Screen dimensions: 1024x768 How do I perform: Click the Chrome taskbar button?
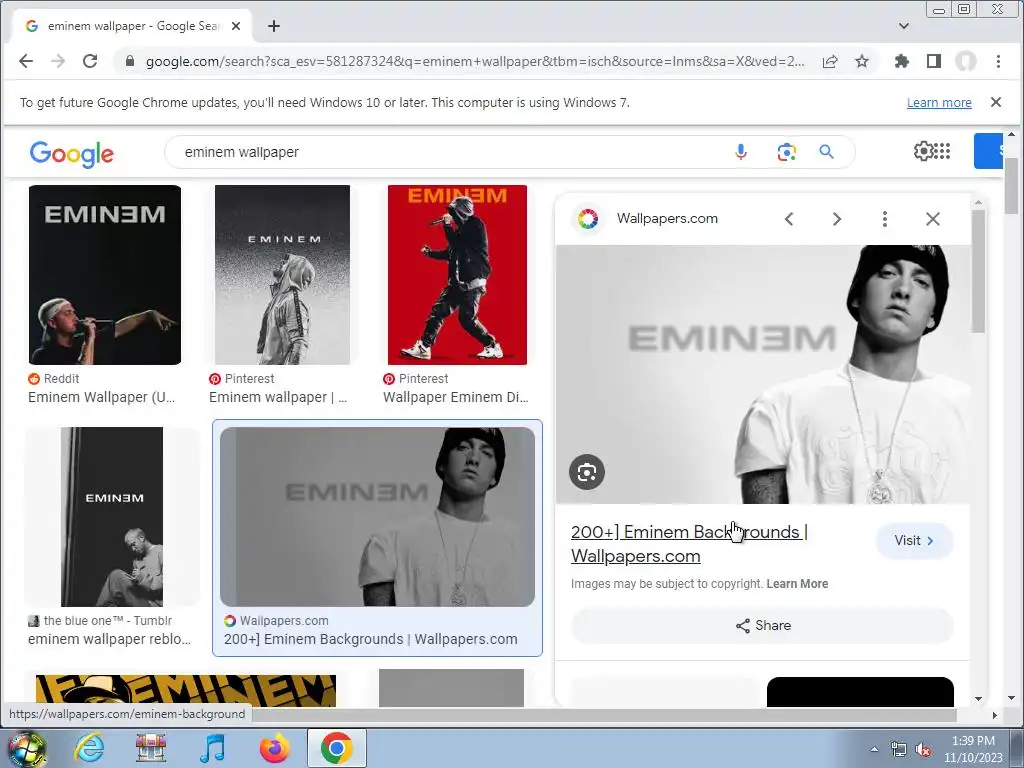(x=336, y=748)
